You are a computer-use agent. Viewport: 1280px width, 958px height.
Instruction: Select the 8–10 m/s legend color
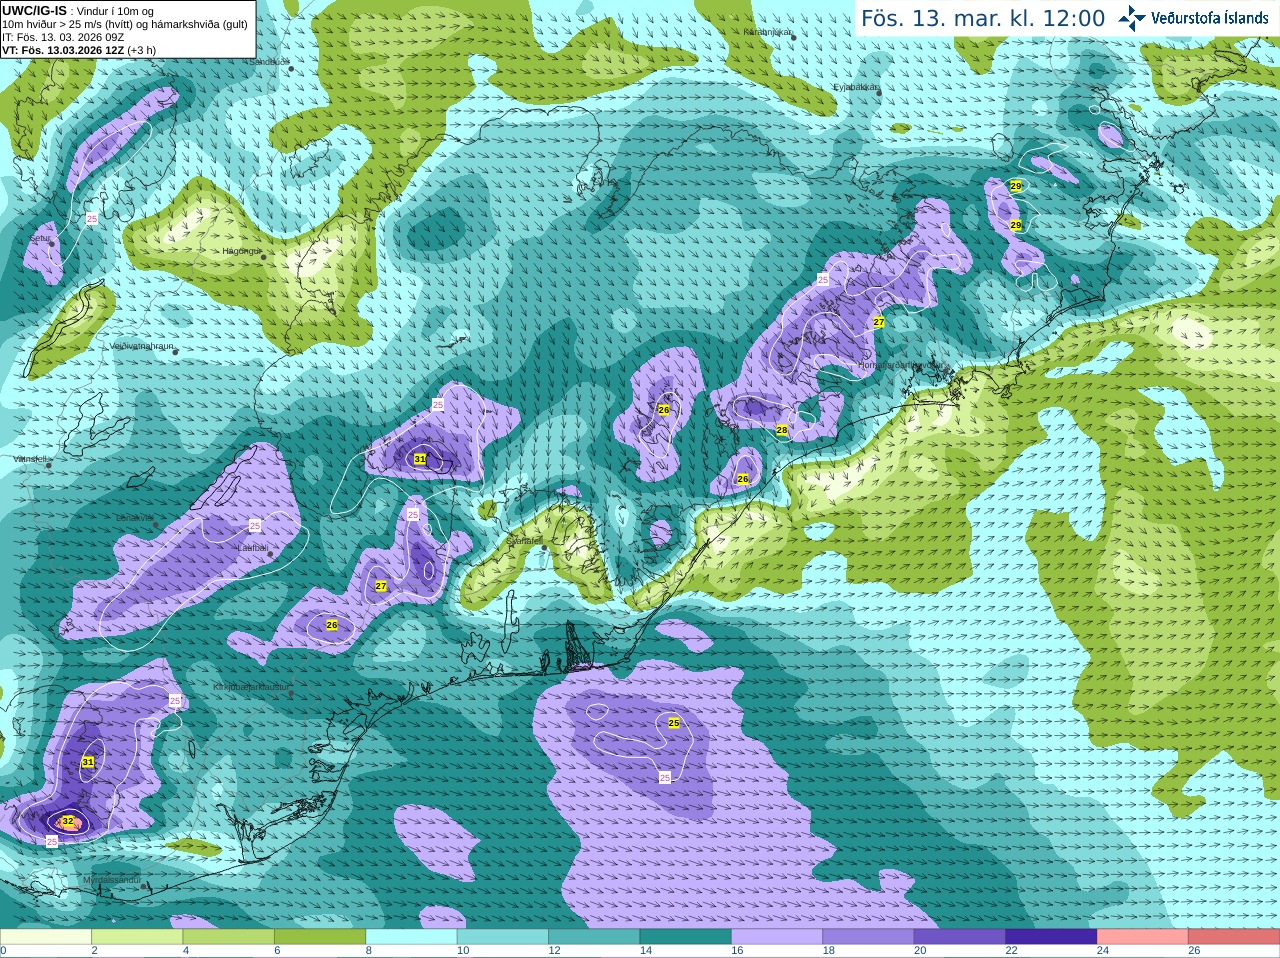click(411, 937)
